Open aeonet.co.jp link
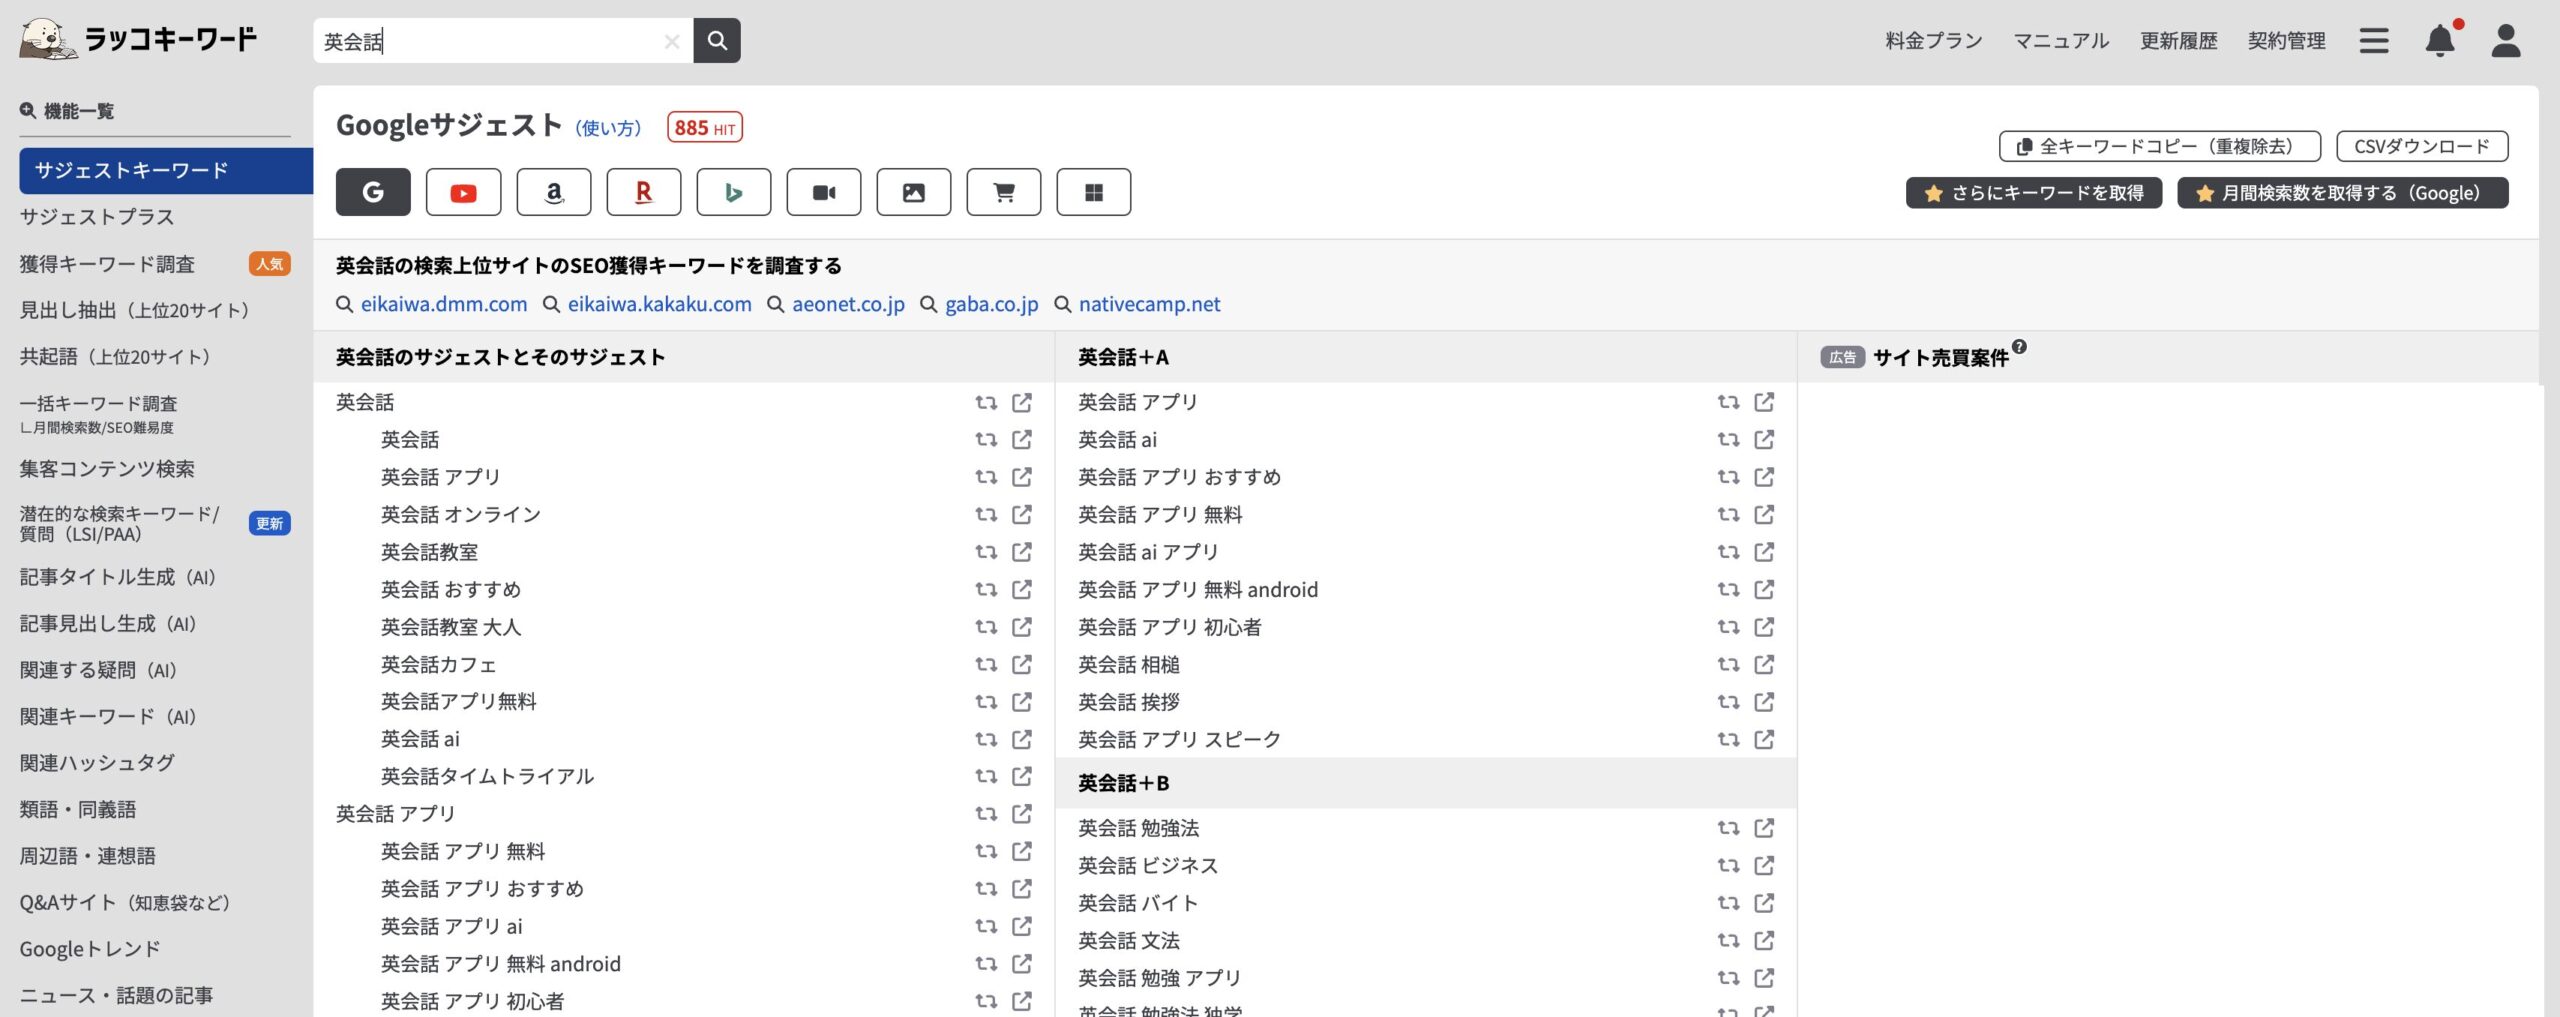This screenshot has height=1017, width=2560. click(848, 304)
